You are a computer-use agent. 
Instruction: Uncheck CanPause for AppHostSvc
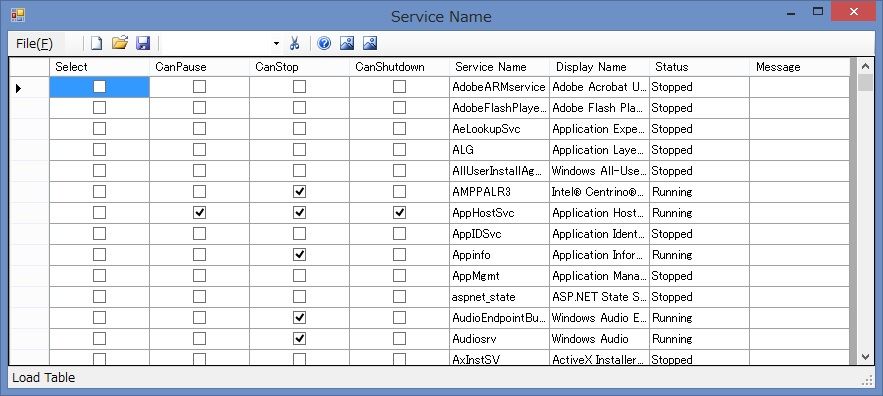click(199, 213)
